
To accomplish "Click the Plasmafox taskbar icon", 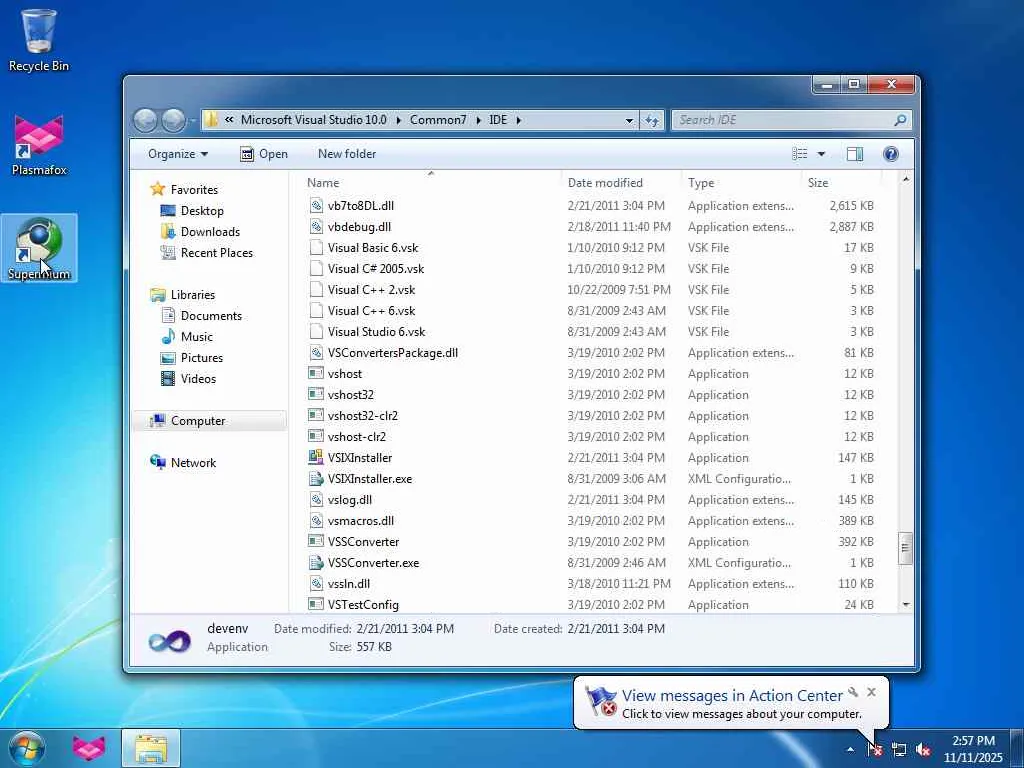I will [89, 748].
